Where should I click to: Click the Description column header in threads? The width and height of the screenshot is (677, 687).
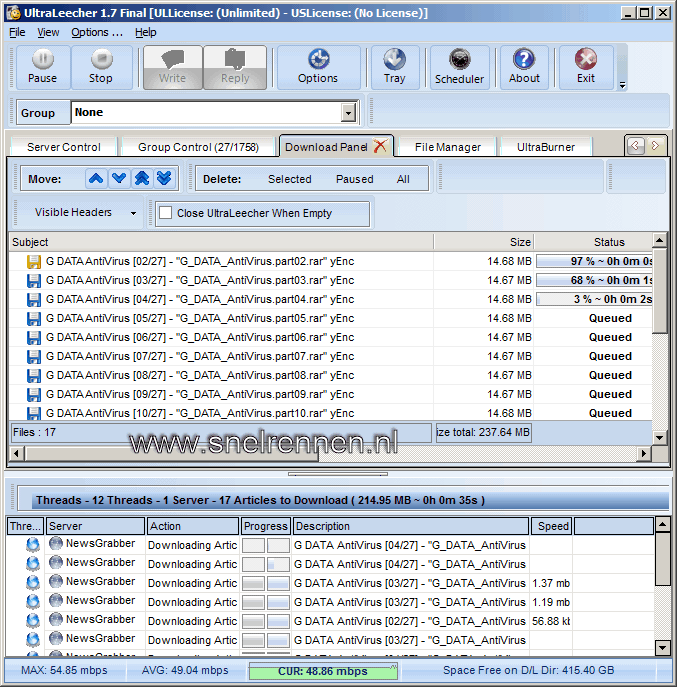tap(411, 526)
